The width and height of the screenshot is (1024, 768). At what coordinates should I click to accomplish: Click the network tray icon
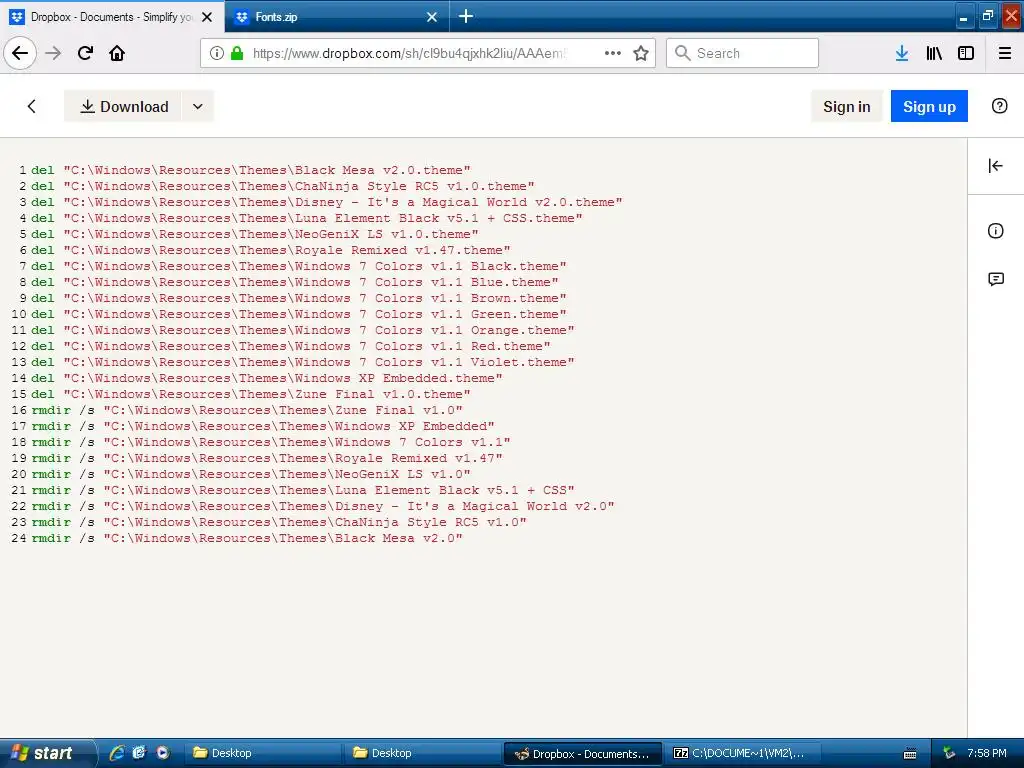[x=949, y=753]
